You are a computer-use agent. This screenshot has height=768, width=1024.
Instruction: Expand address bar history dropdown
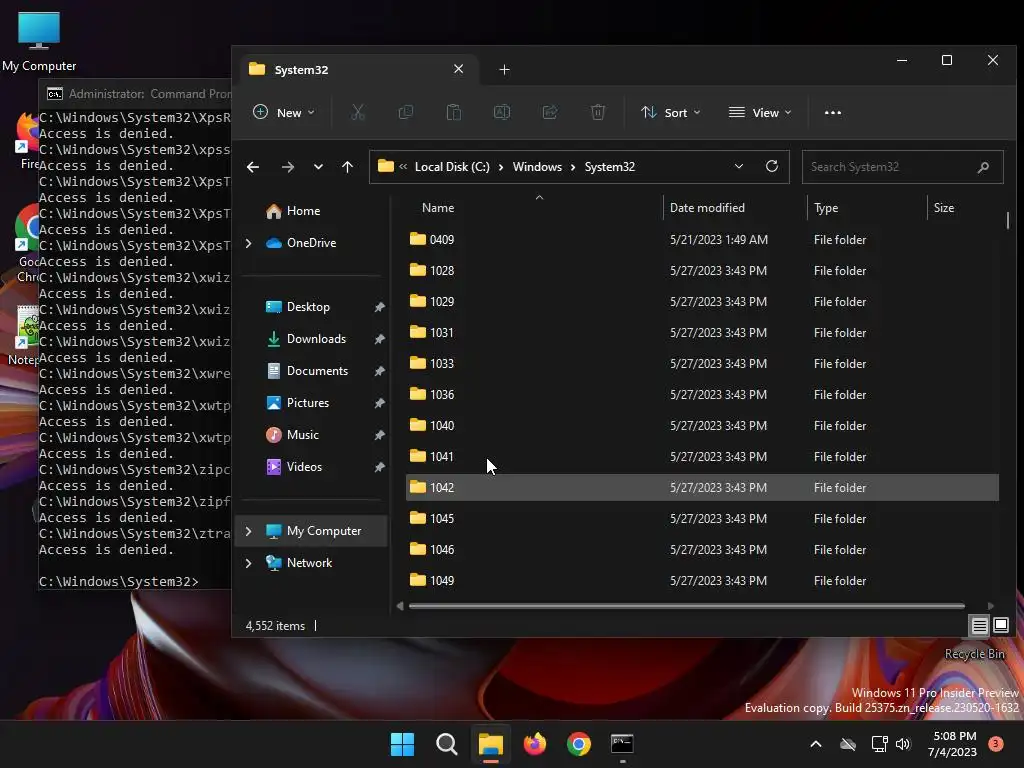[739, 167]
